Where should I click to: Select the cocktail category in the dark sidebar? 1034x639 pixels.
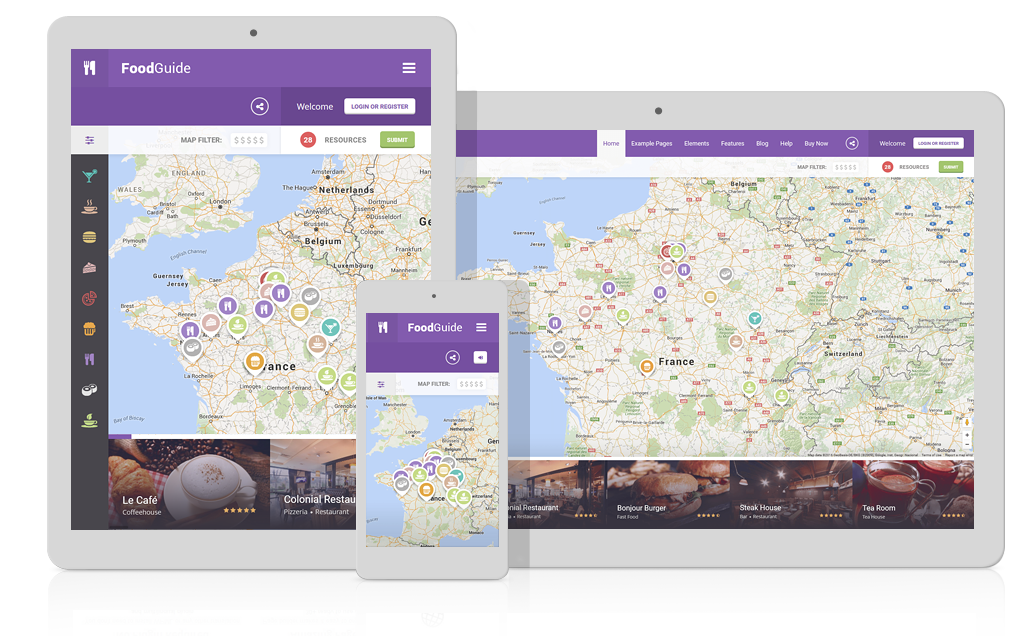click(x=90, y=175)
